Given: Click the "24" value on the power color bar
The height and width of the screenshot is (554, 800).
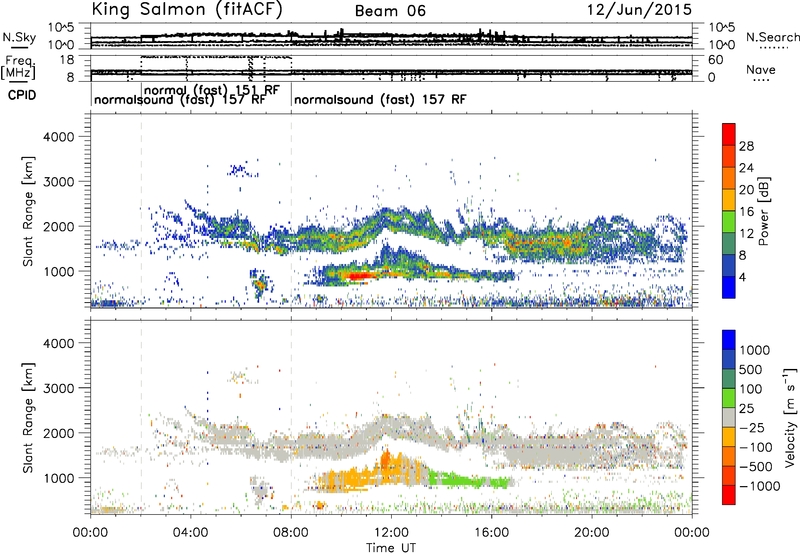Looking at the screenshot, I should pyautogui.click(x=746, y=168).
